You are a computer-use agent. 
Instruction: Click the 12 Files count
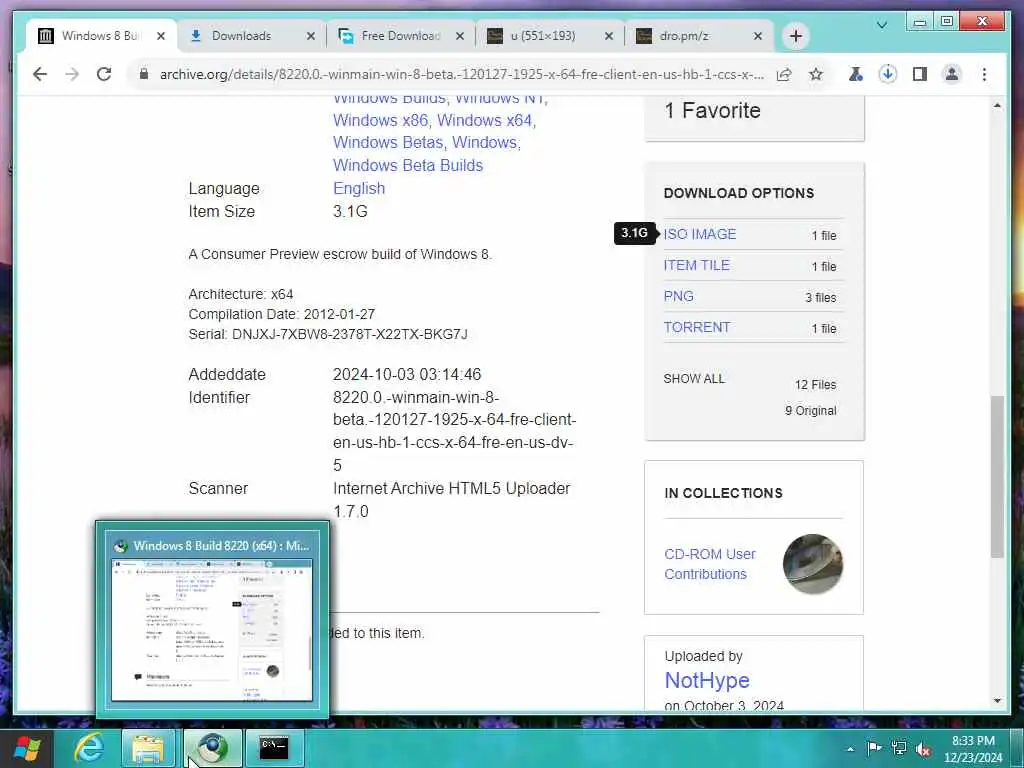point(815,385)
